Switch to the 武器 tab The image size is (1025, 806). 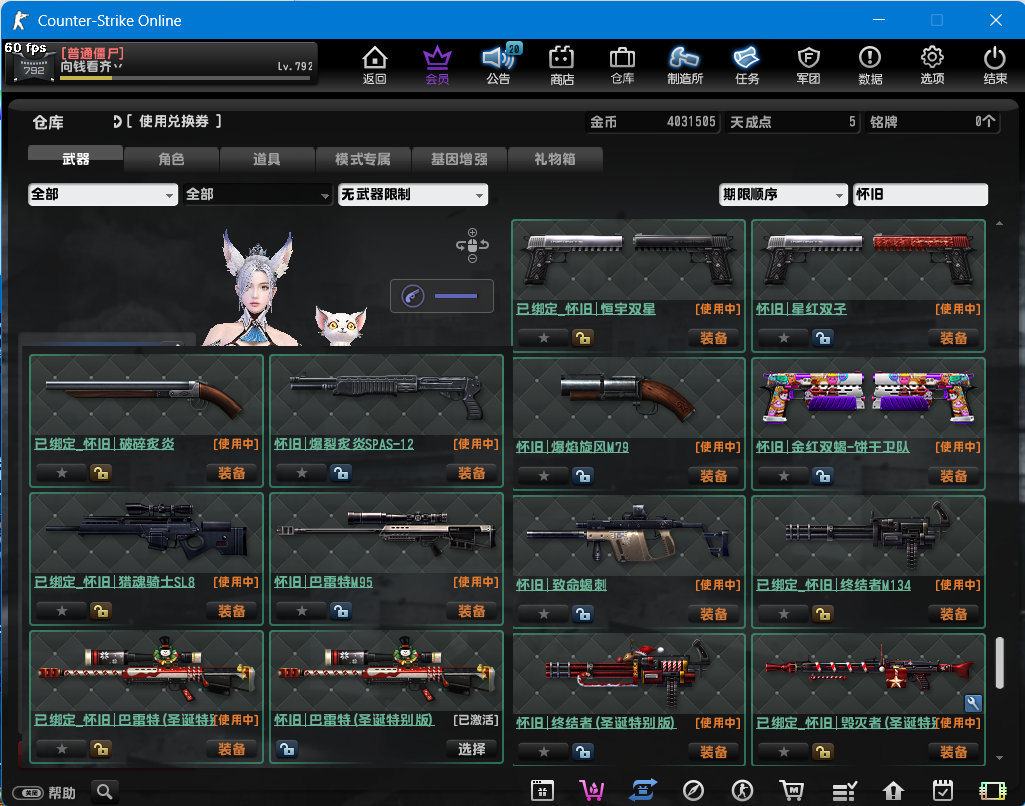tap(75, 159)
